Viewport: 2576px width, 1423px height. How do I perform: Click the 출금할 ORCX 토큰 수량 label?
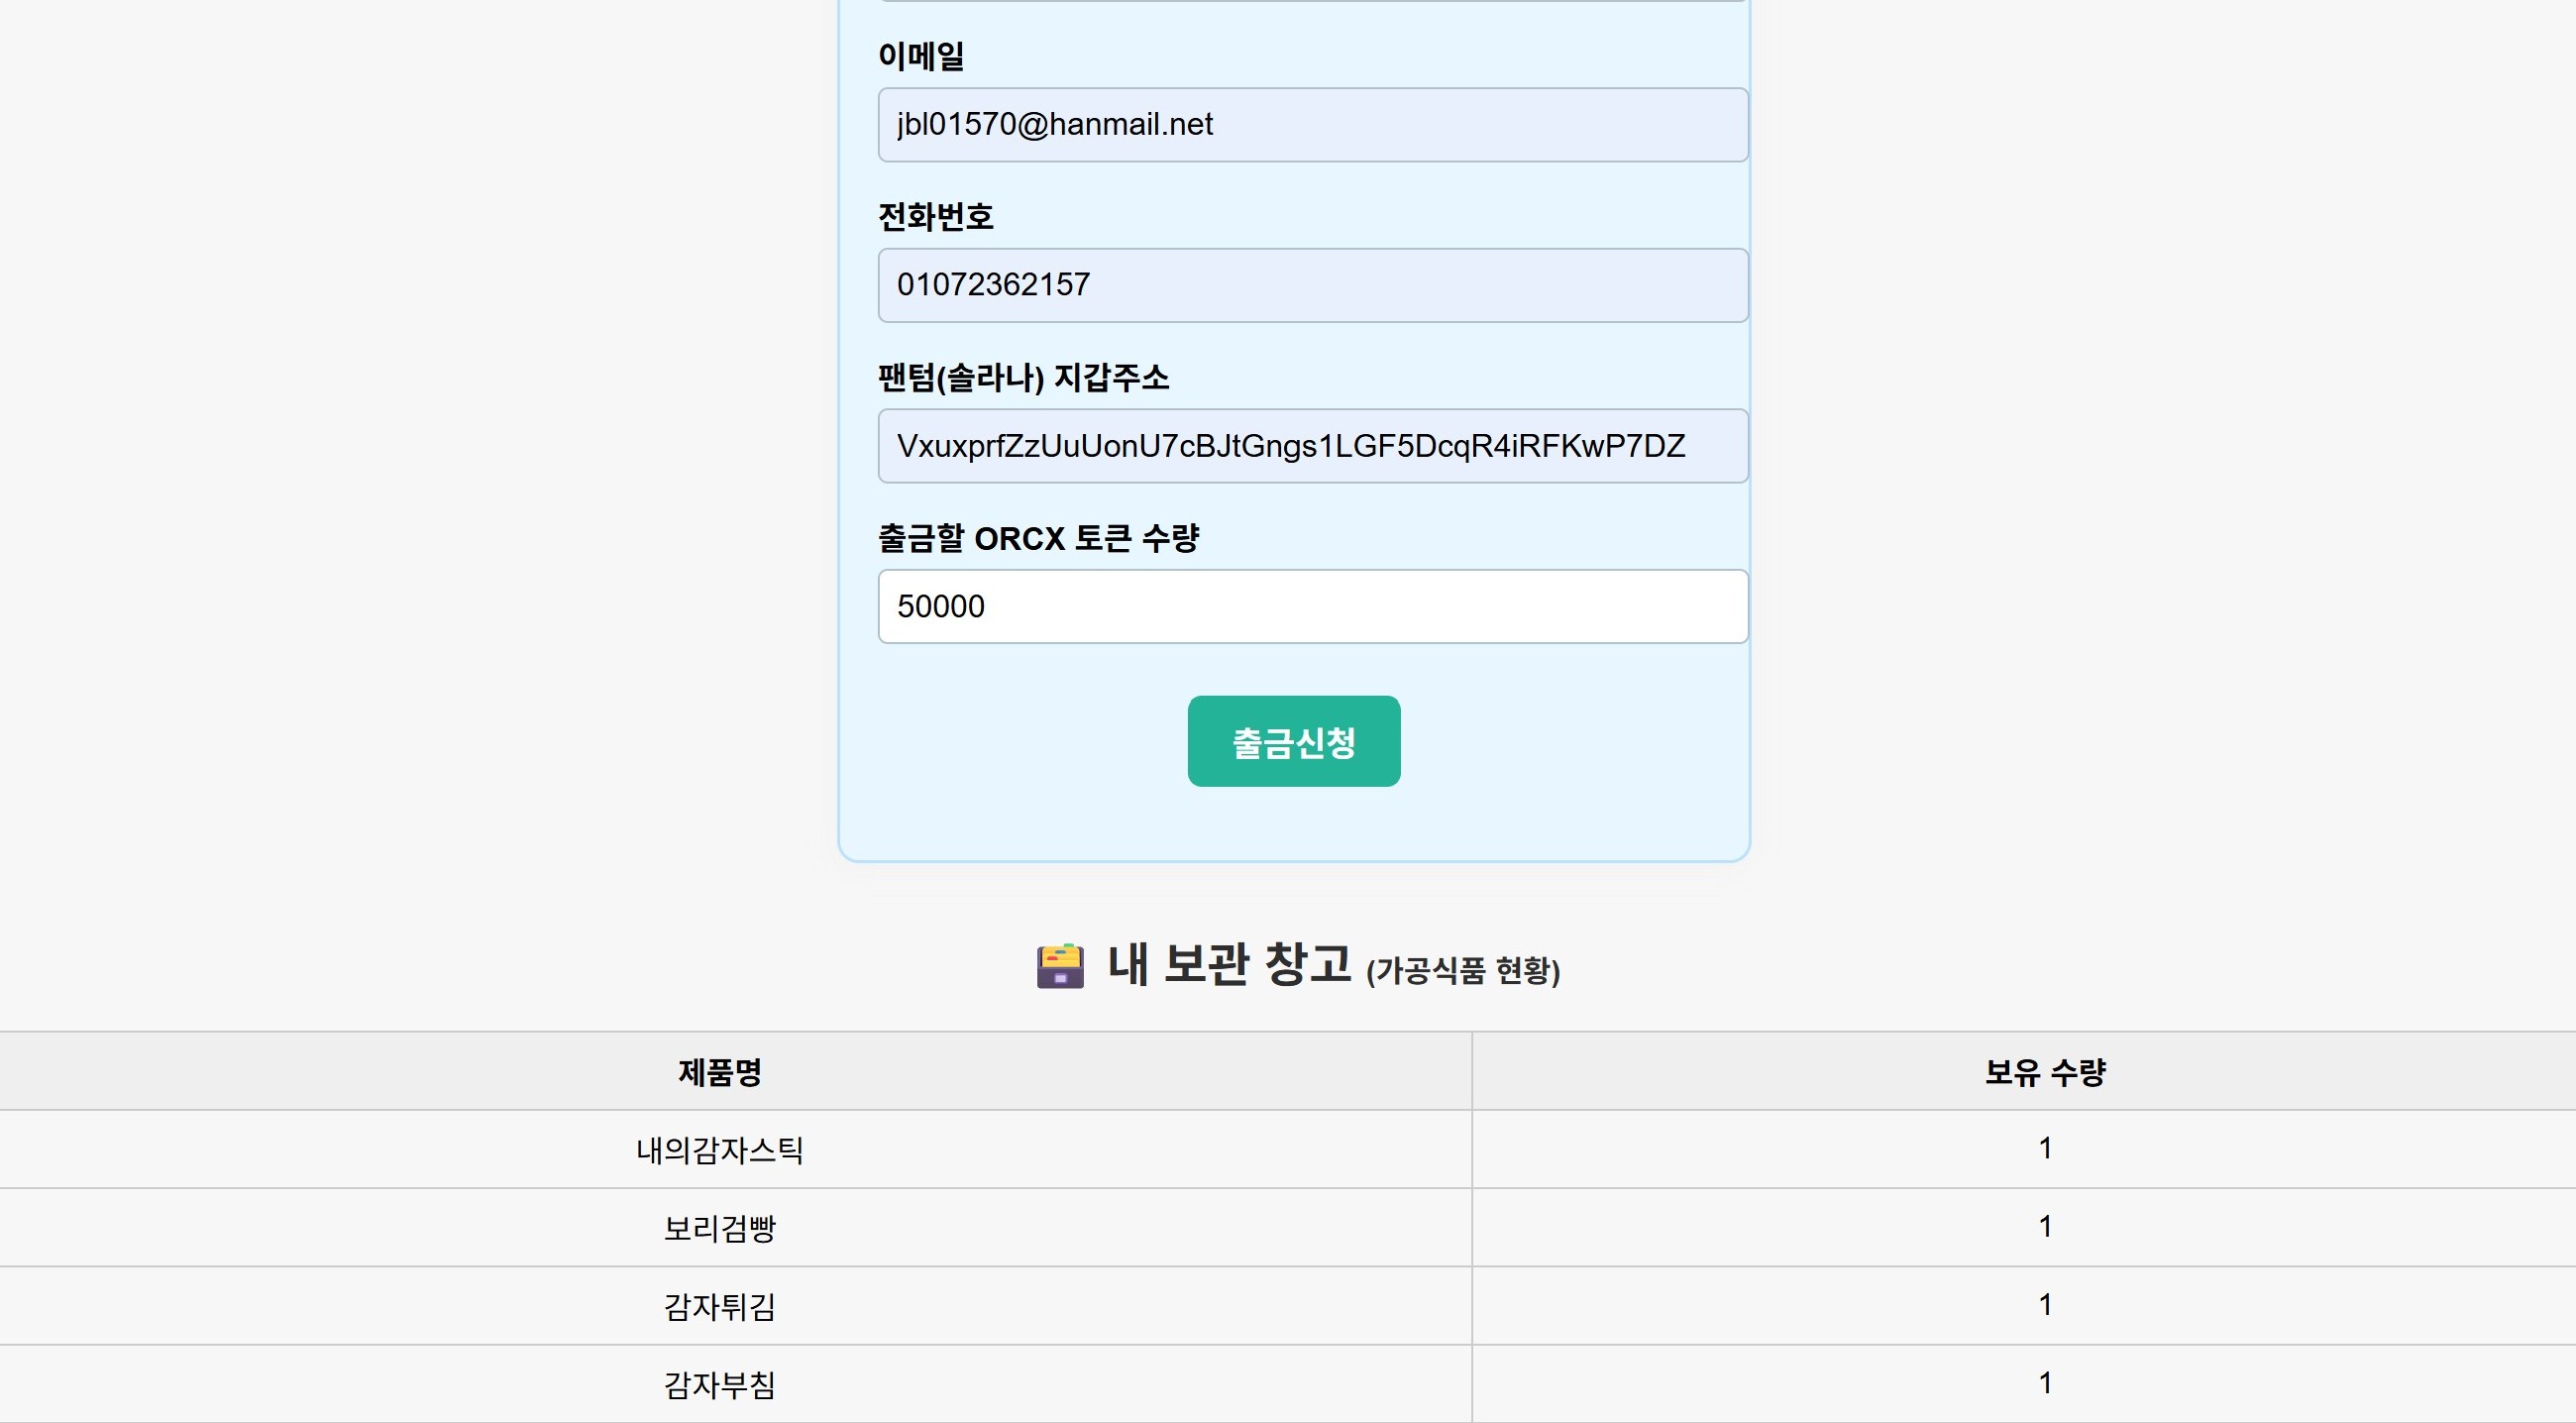1039,537
